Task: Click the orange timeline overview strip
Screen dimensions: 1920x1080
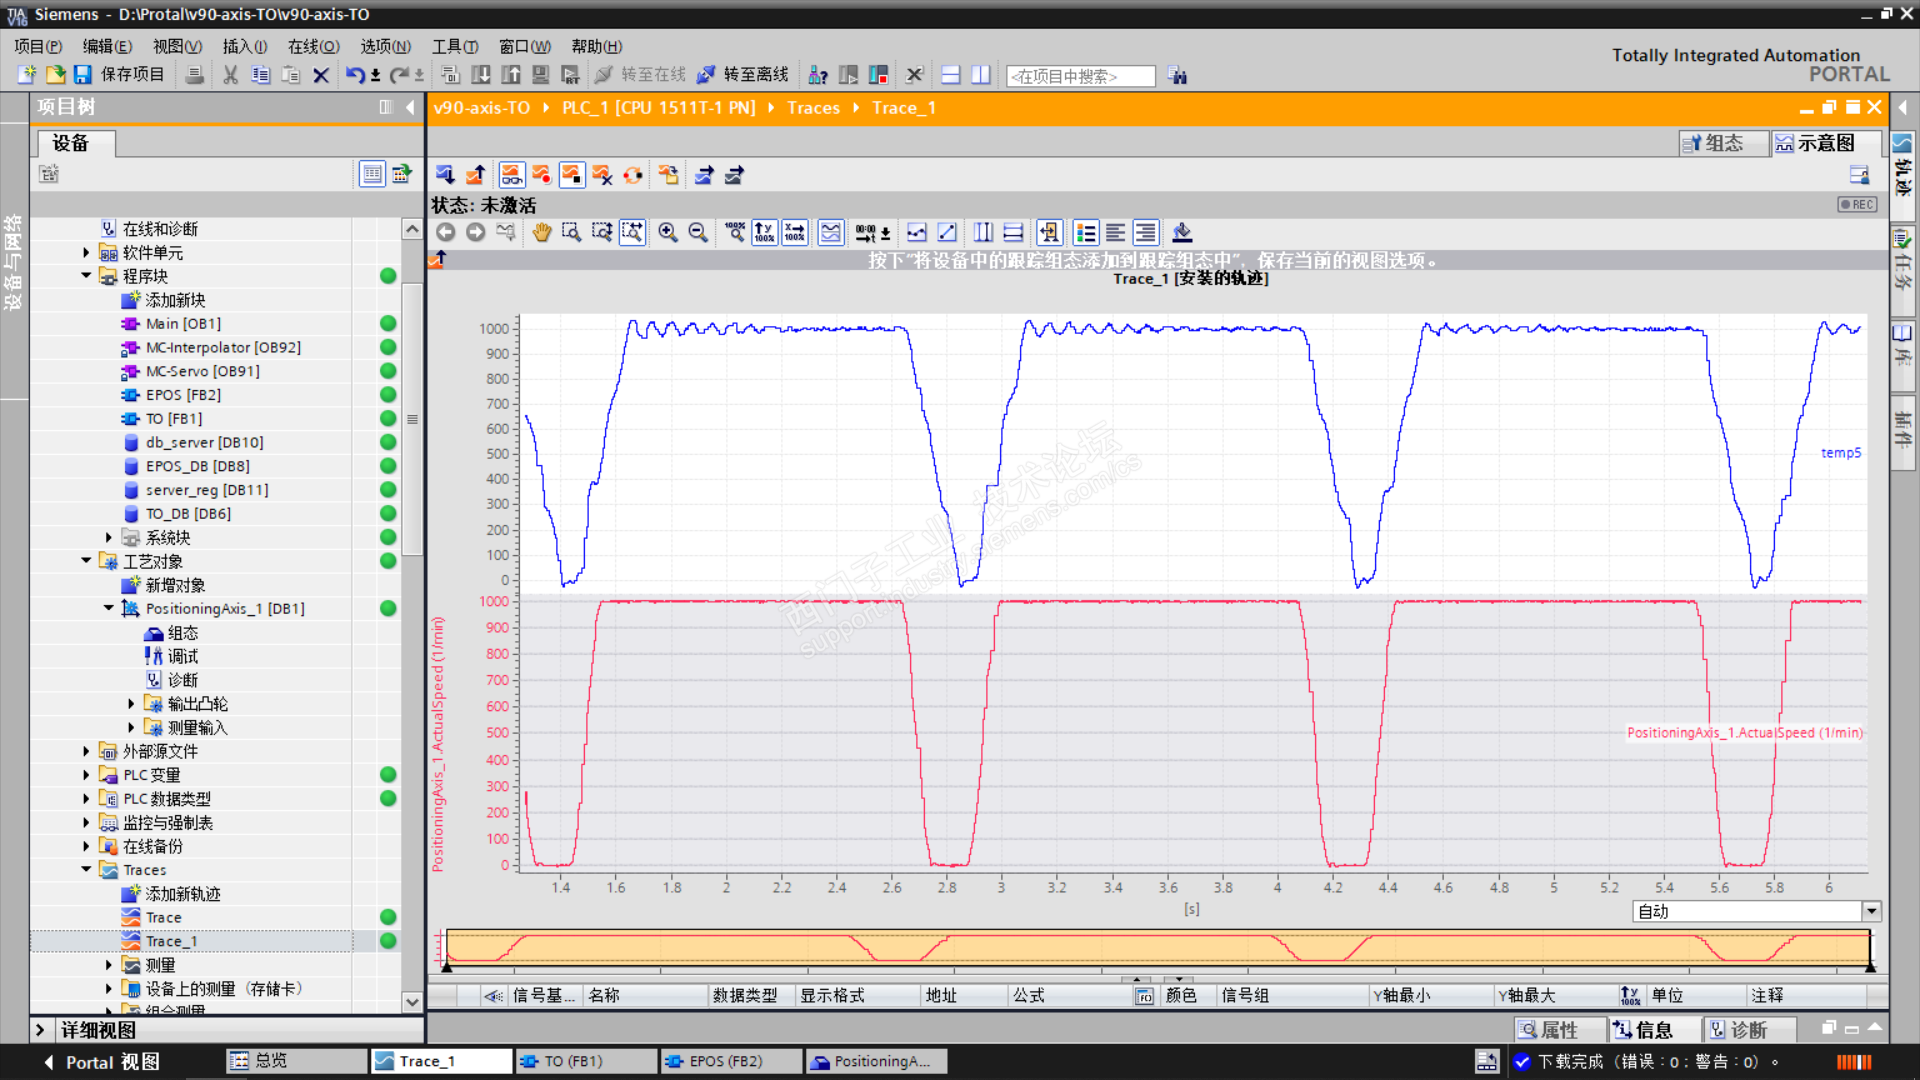Action: click(1157, 948)
